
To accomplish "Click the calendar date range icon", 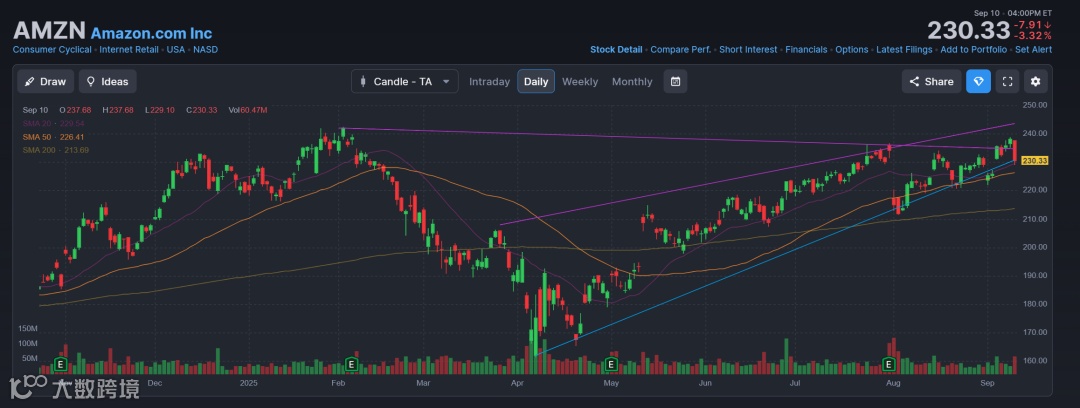I will (675, 82).
